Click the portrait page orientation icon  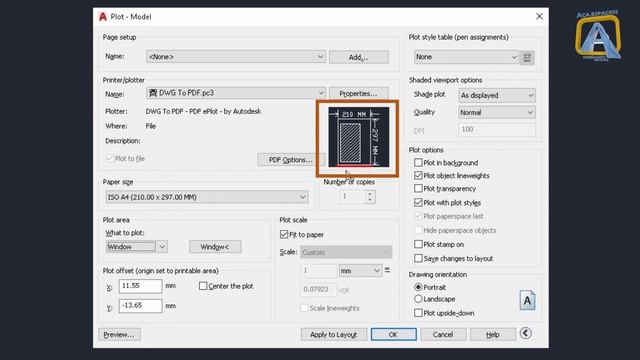coord(527,300)
